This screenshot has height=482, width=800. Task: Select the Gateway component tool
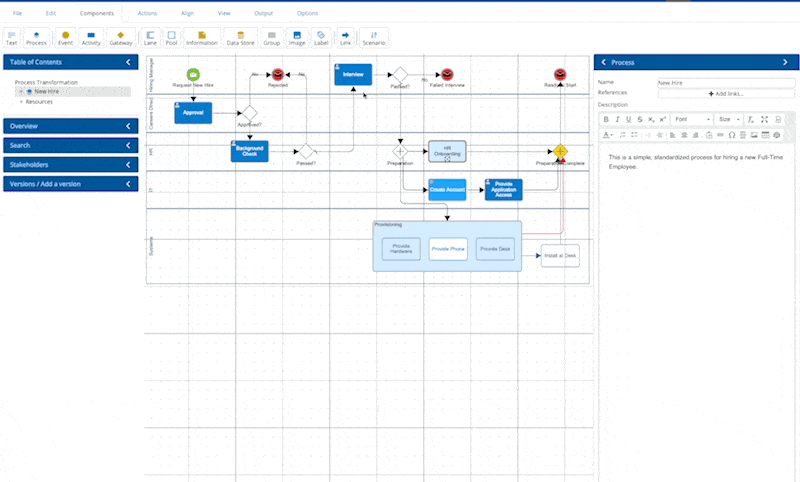click(x=120, y=38)
